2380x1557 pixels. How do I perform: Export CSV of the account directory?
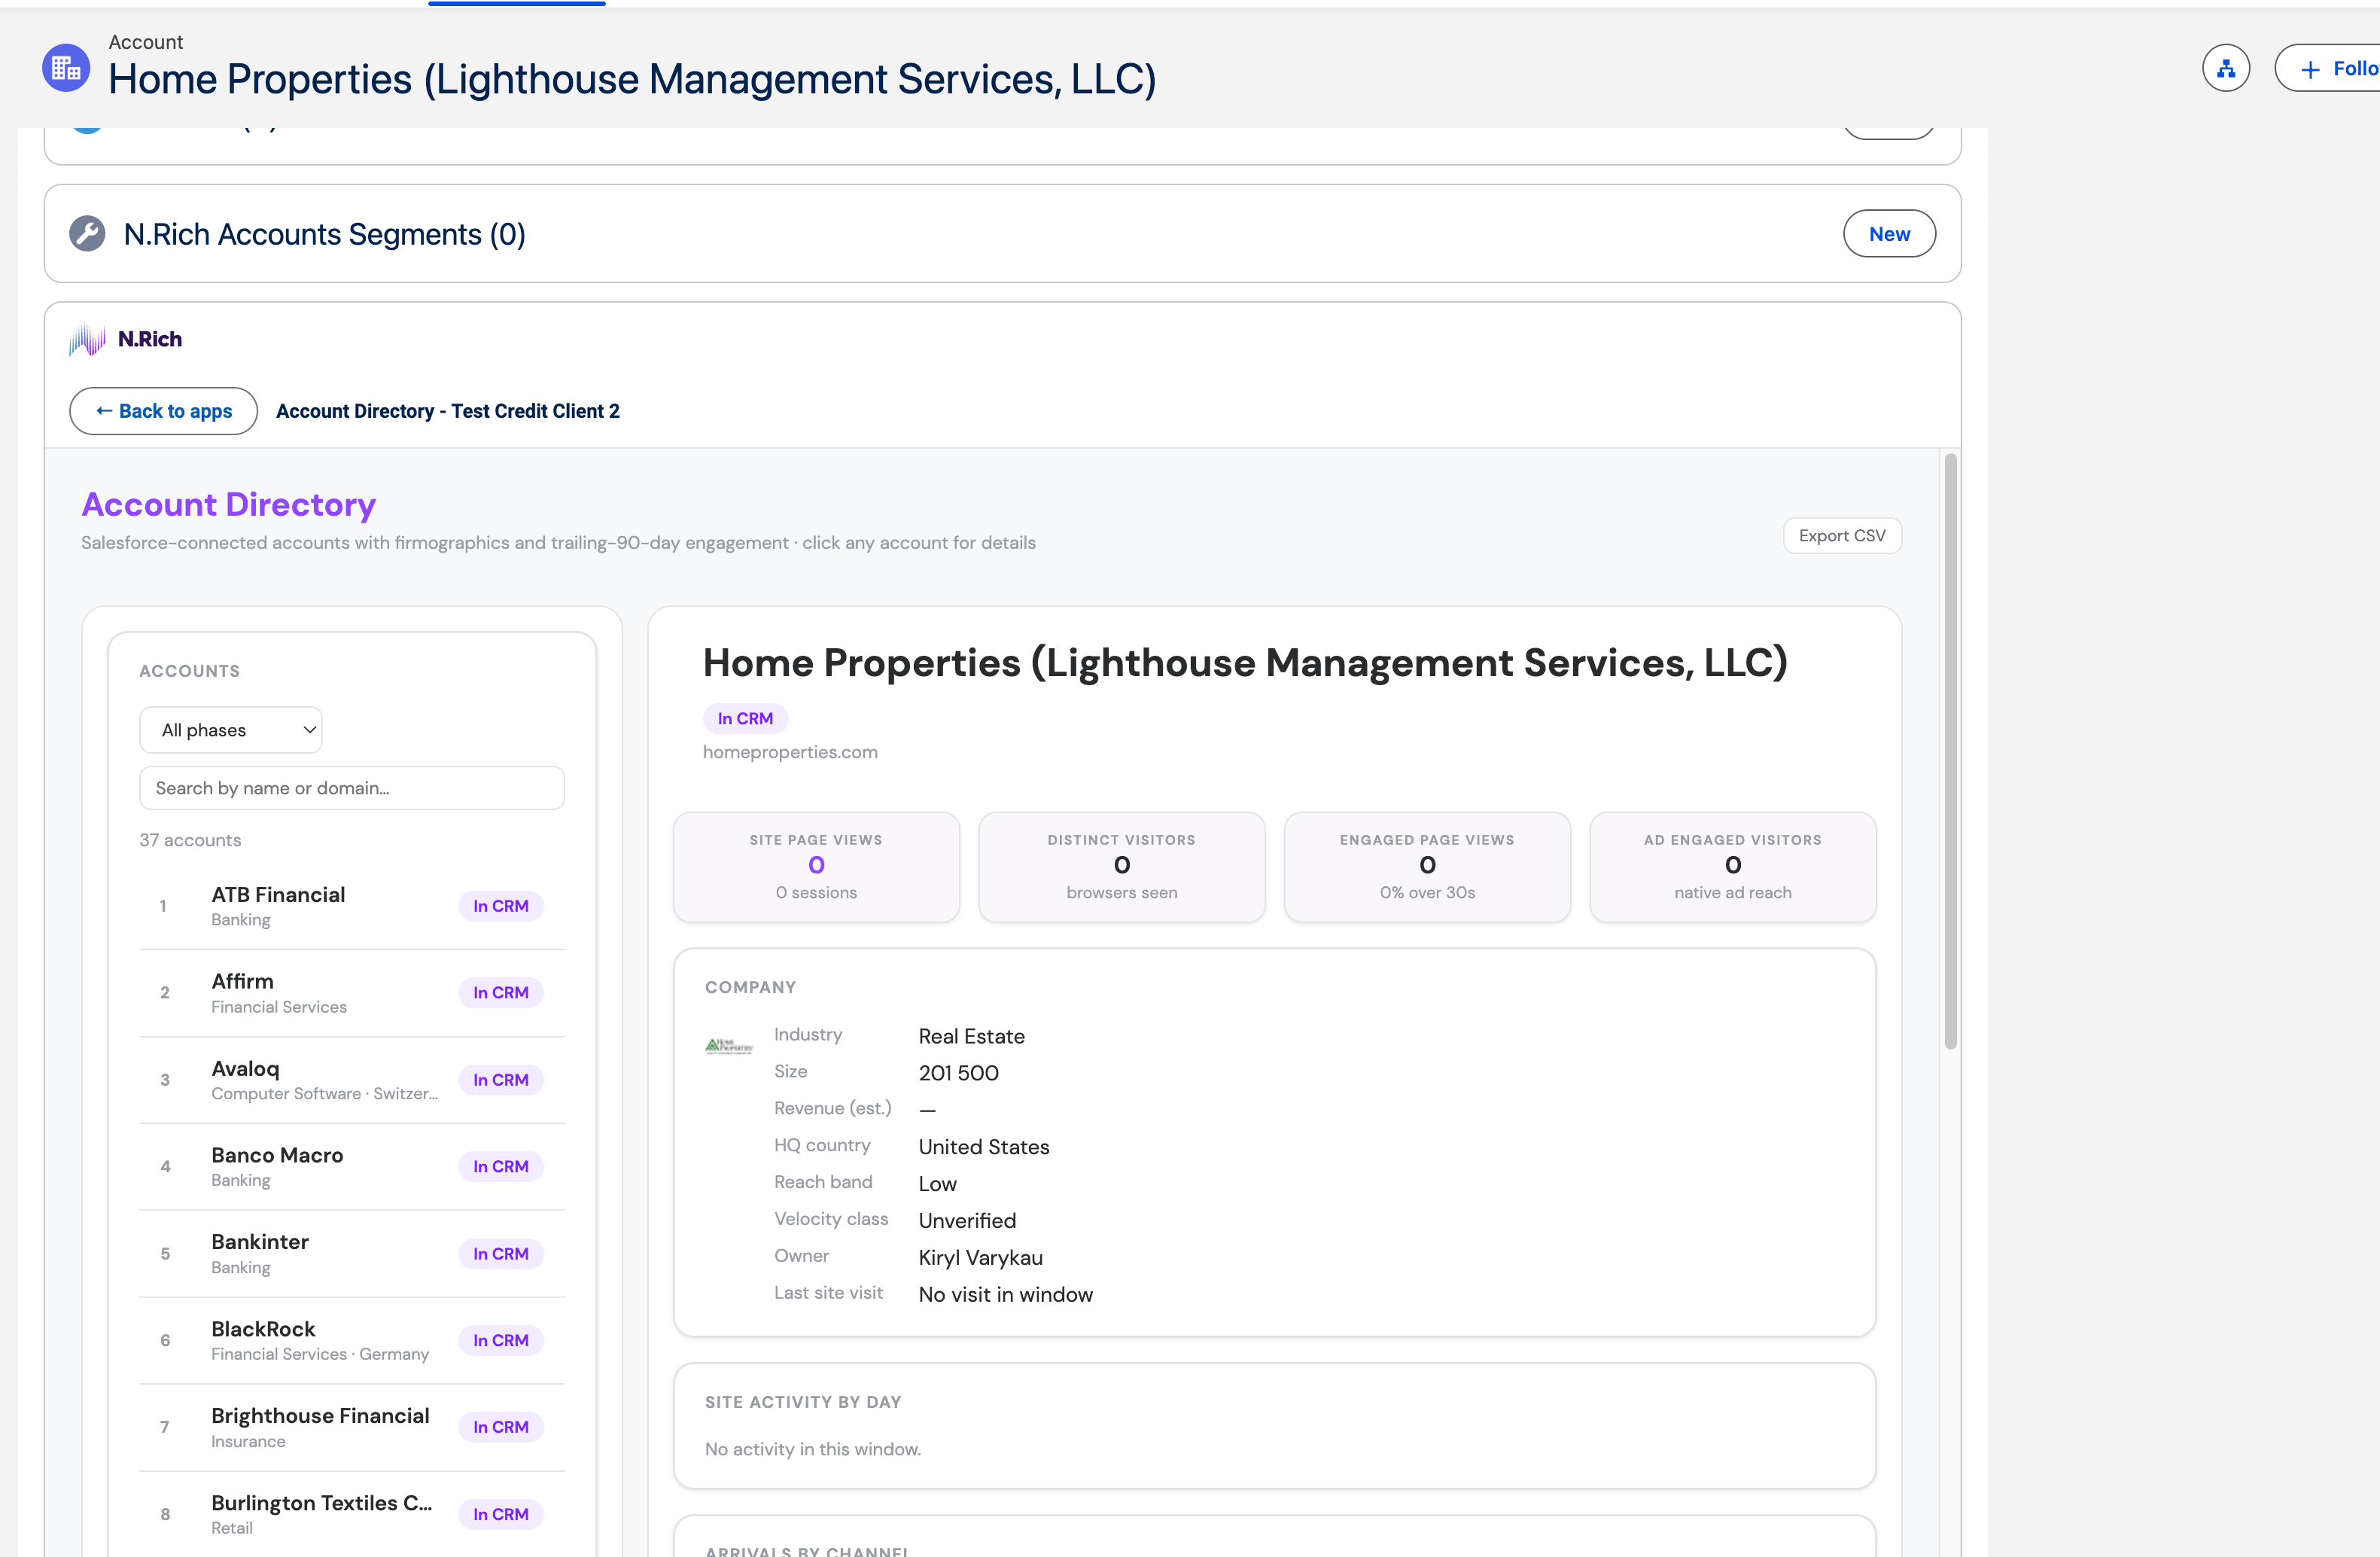click(x=1842, y=535)
